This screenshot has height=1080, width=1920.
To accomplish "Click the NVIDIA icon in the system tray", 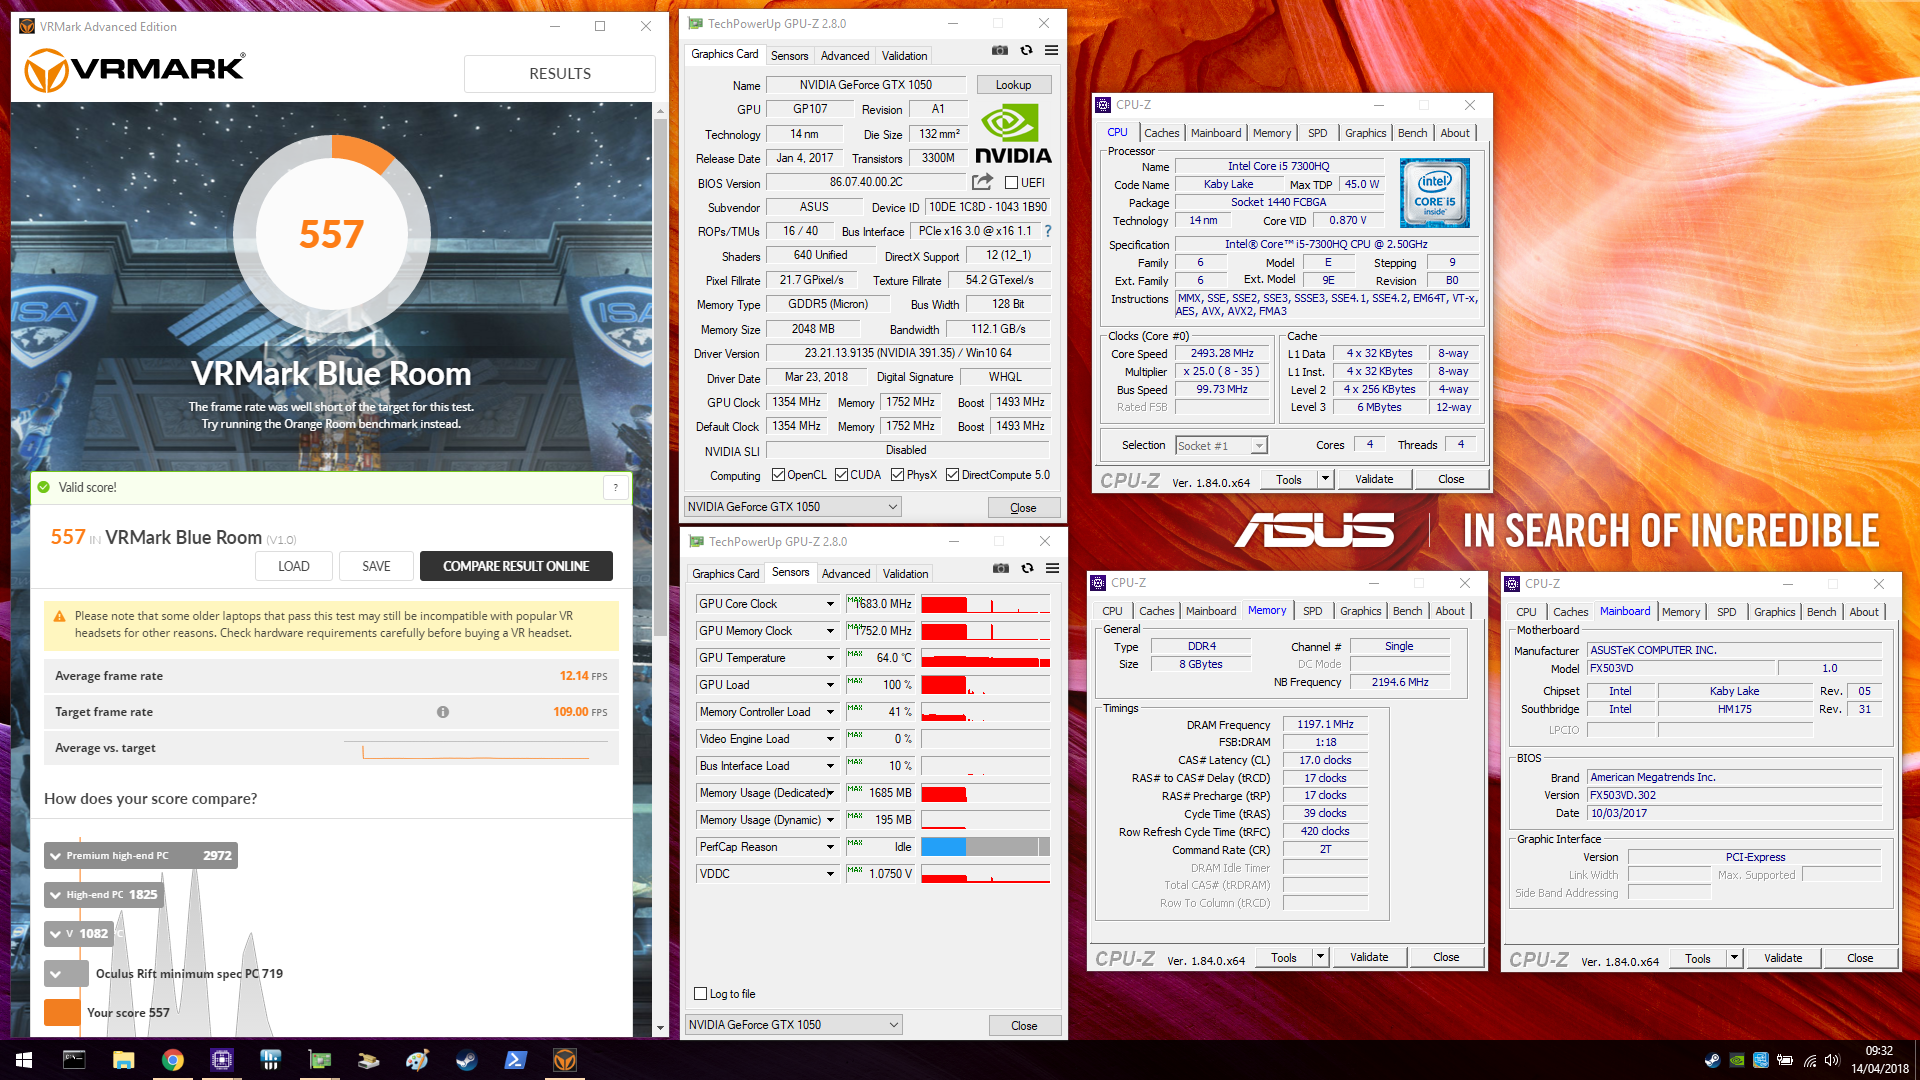I will [x=1737, y=1060].
